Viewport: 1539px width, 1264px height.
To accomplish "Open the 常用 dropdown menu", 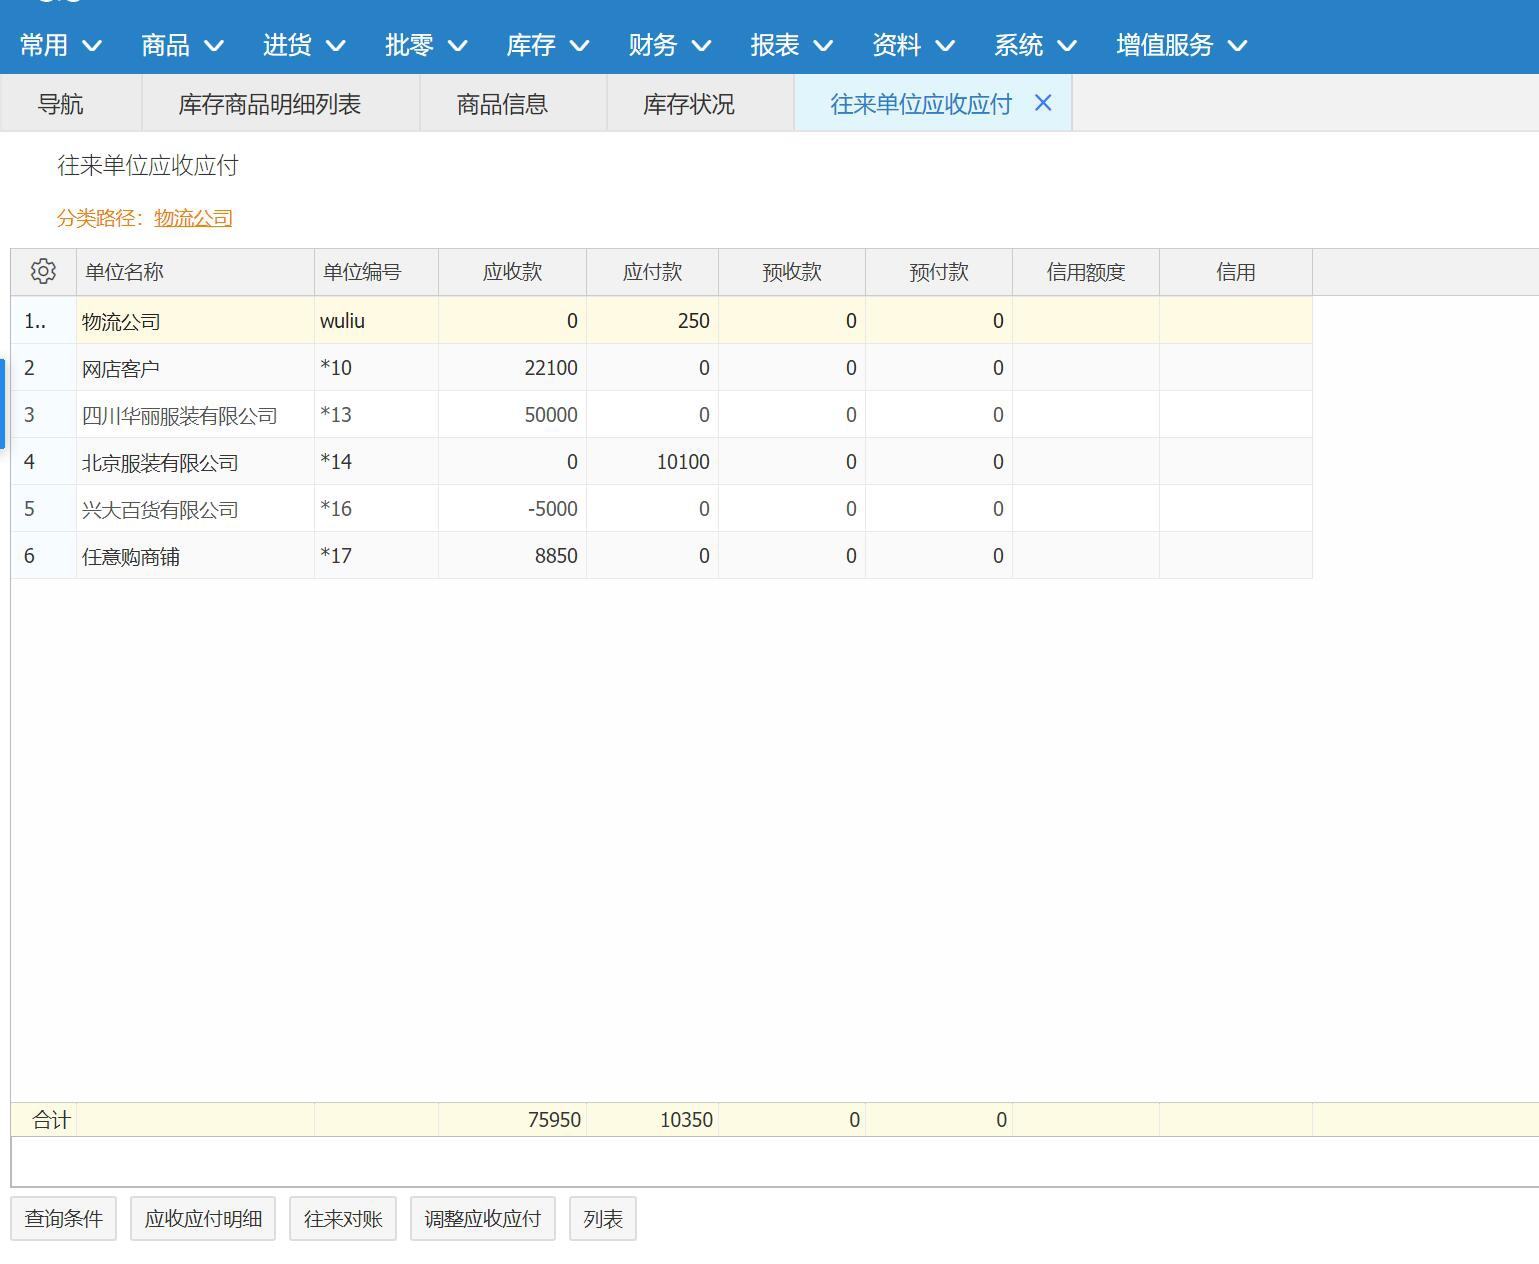I will [60, 45].
